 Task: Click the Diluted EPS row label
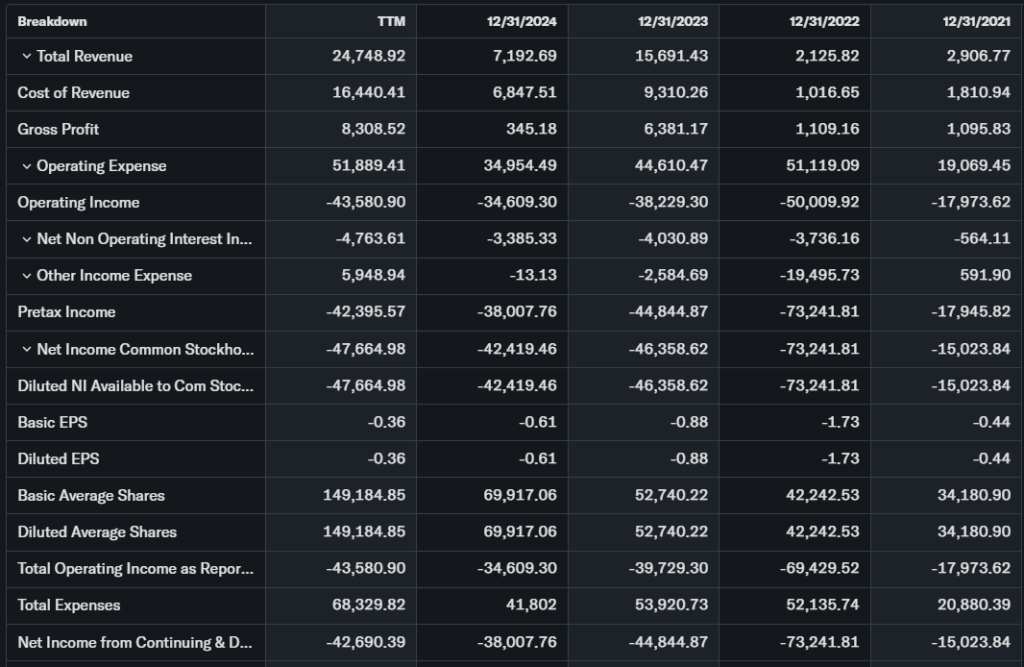pyautogui.click(x=58, y=459)
